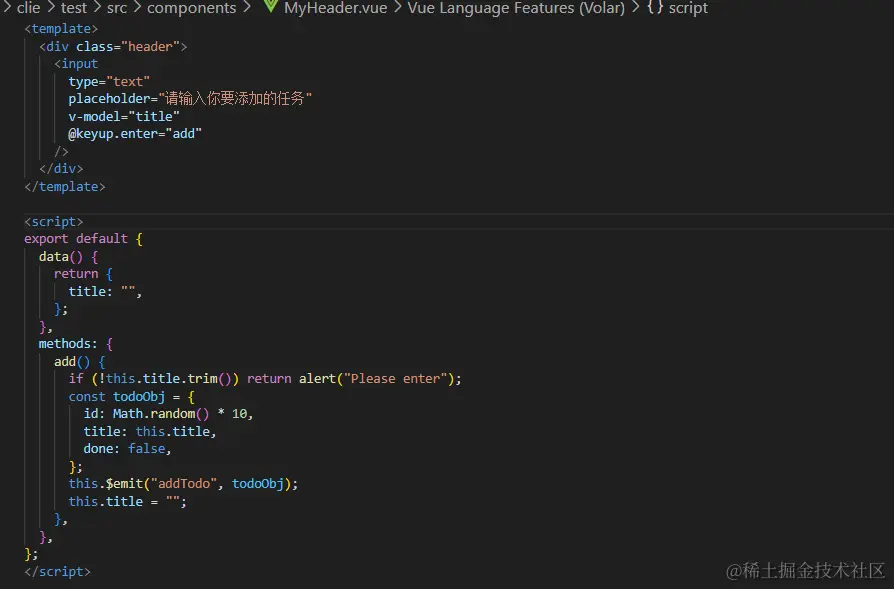Click the return { line in data
Viewport: 894px width, 589px height.
point(83,274)
